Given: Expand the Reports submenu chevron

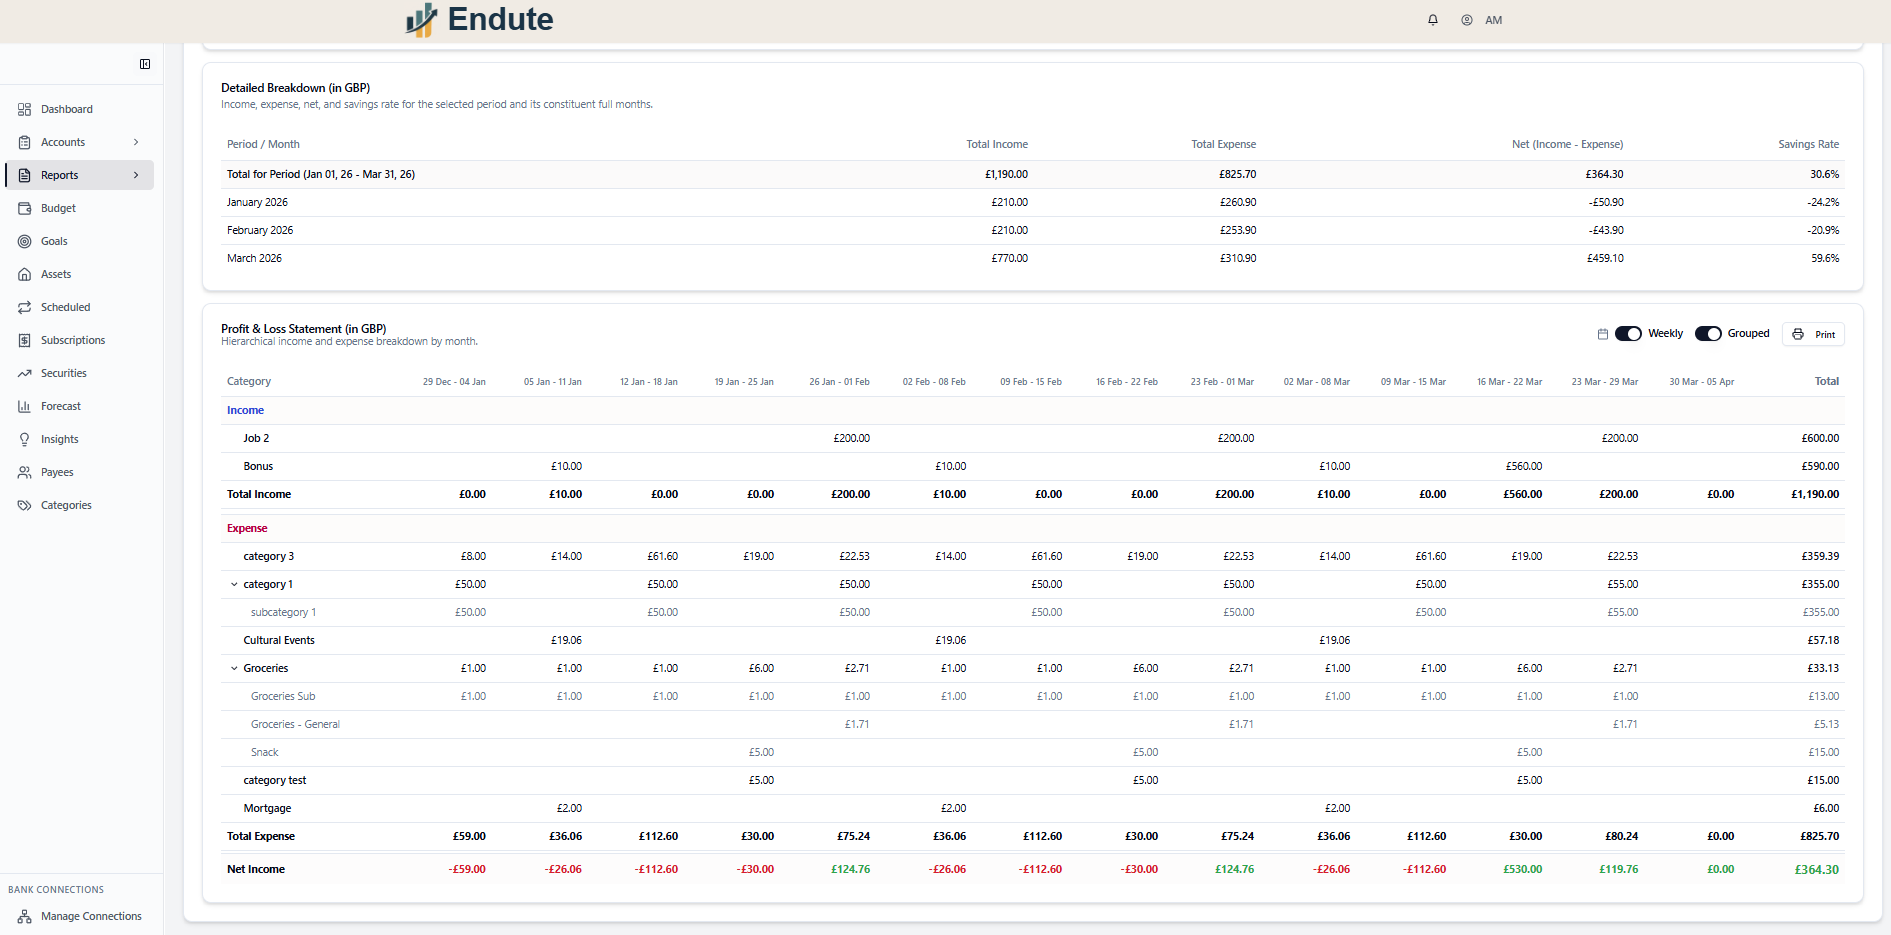Looking at the screenshot, I should (x=136, y=175).
